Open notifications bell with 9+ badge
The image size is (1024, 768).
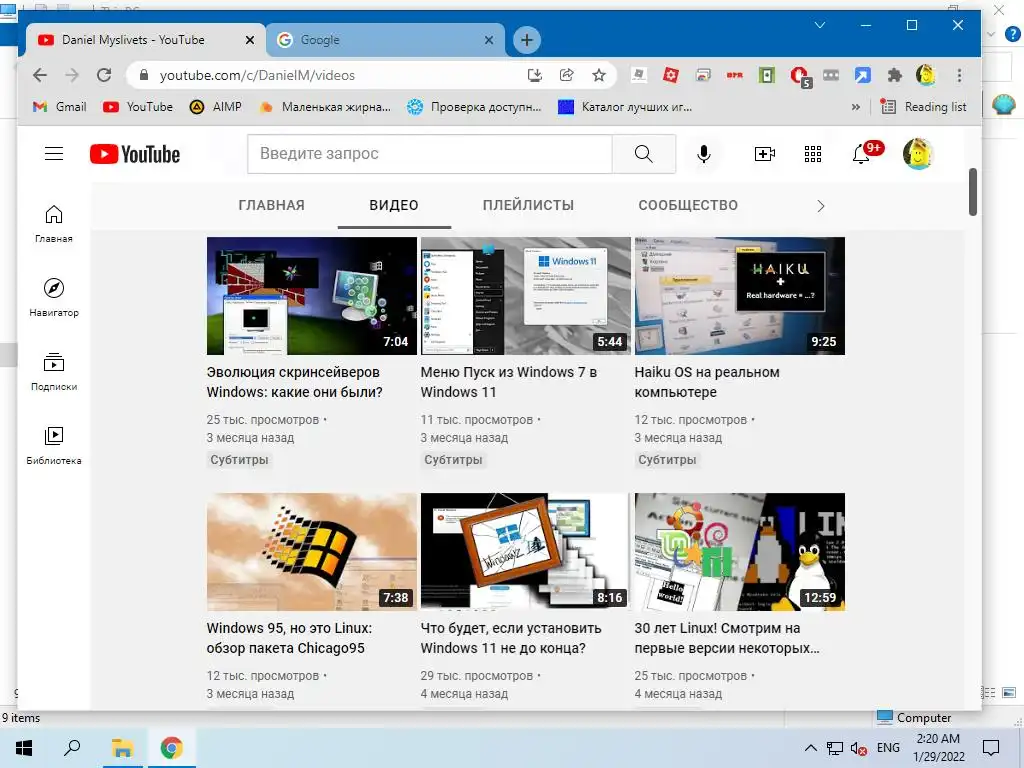coord(867,153)
